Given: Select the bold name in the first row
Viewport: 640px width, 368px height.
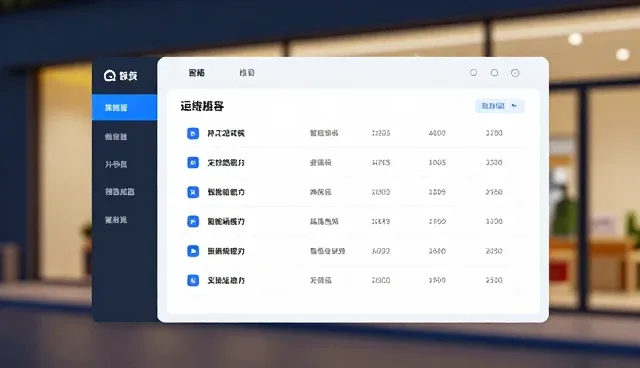Looking at the screenshot, I should 226,133.
